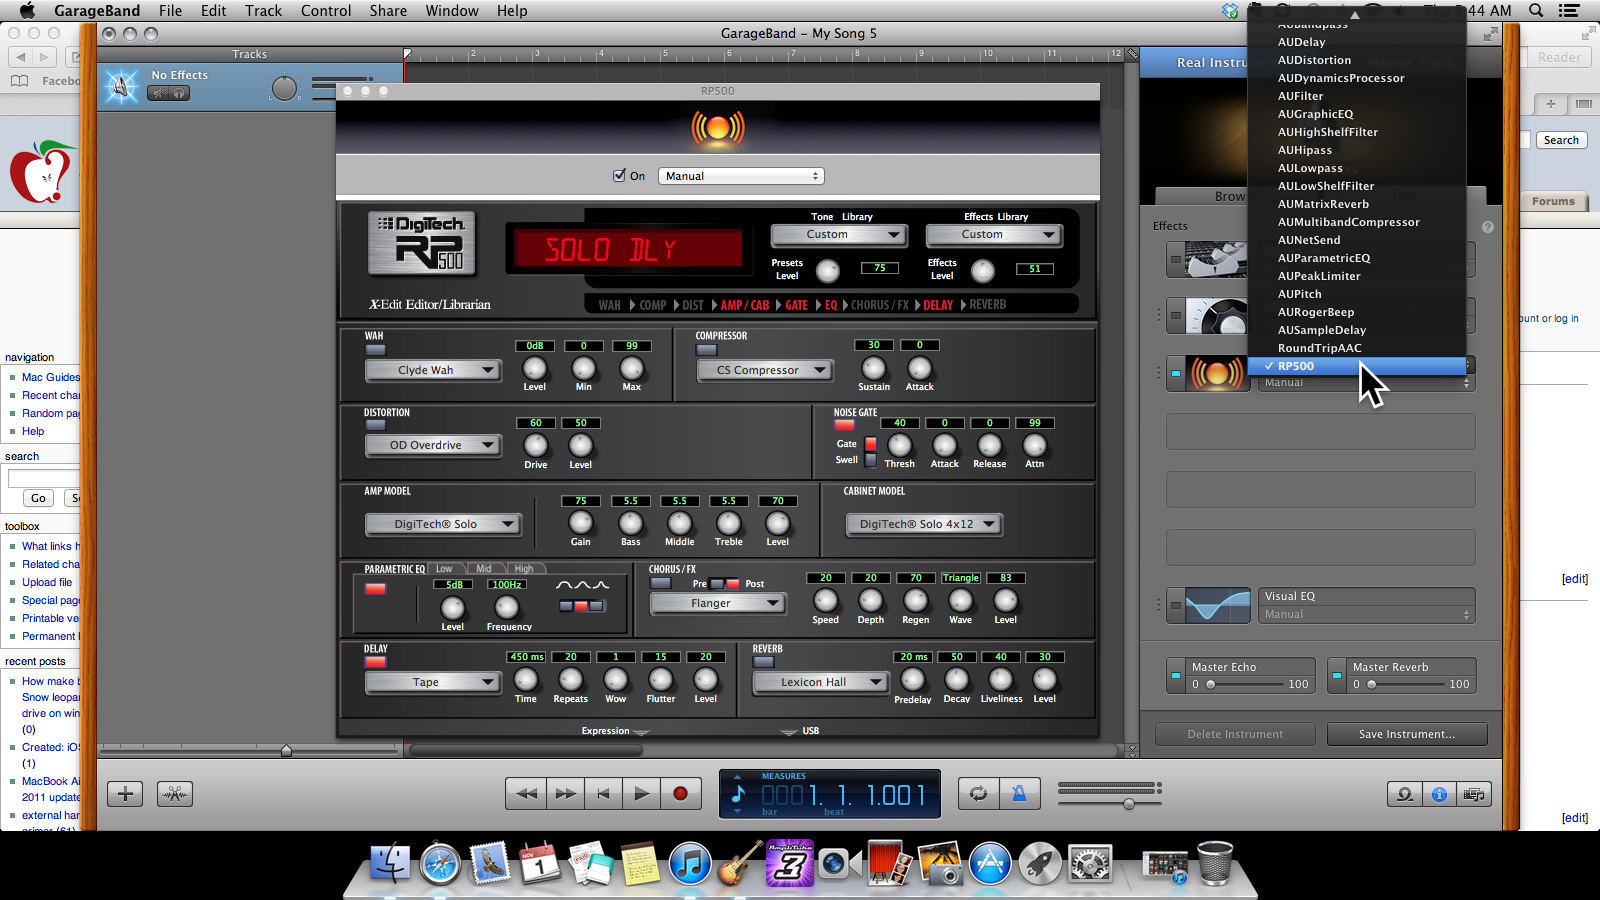Viewport: 1600px width, 900px height.
Task: Click the orange RP500 logo in plugin header
Action: click(x=718, y=128)
